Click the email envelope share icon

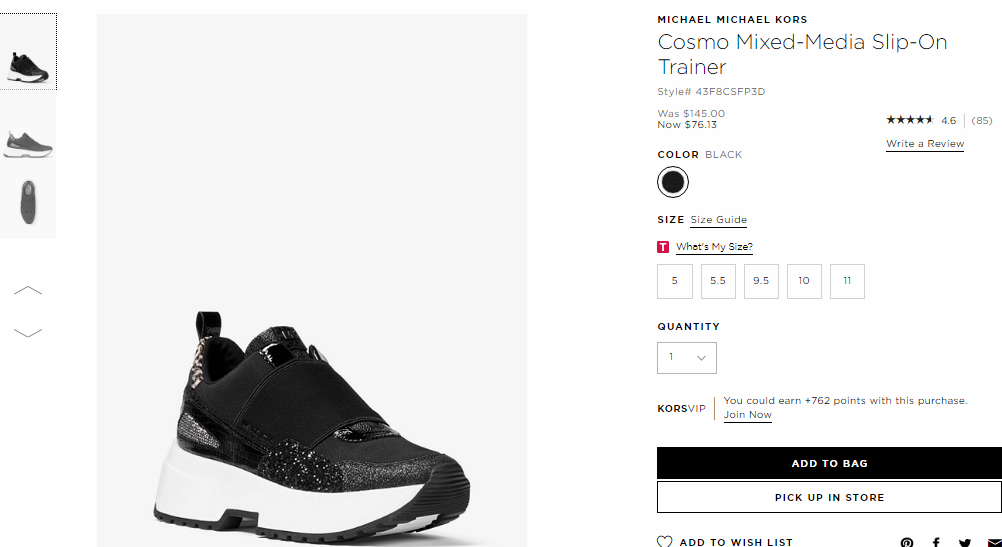coord(994,543)
